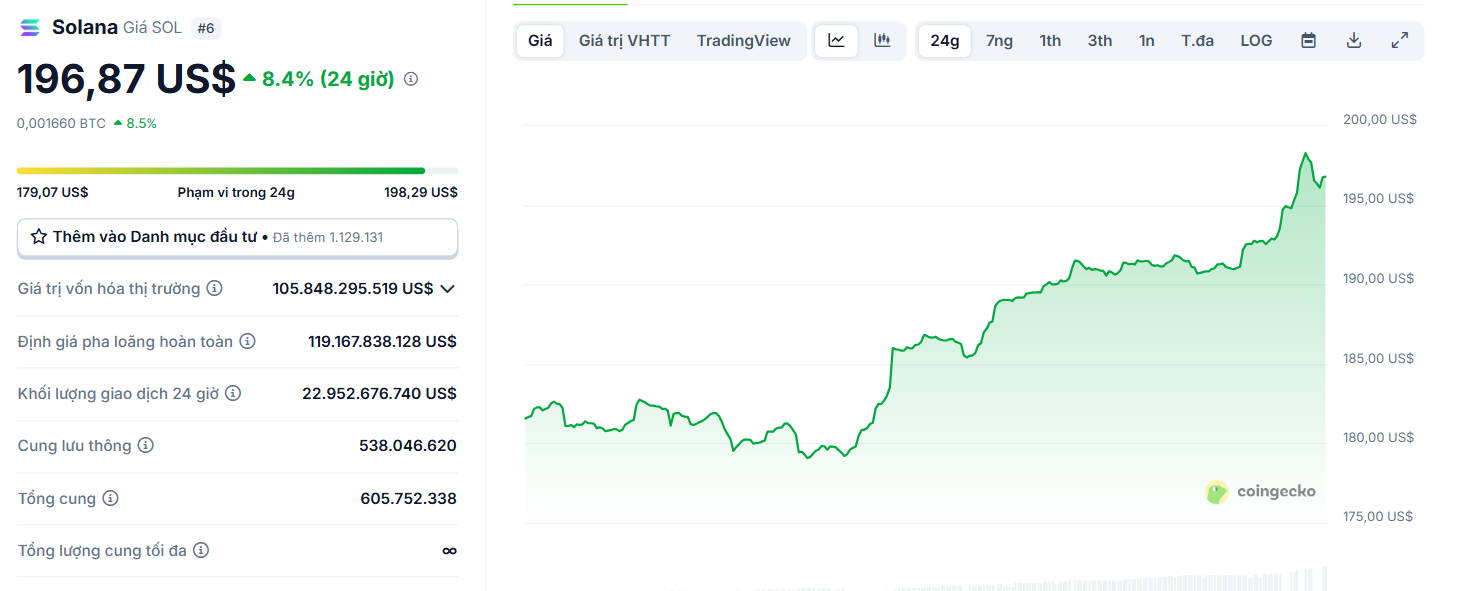Click the 179,07 US$ low value
Screen dimensions: 1467x591
tap(52, 192)
